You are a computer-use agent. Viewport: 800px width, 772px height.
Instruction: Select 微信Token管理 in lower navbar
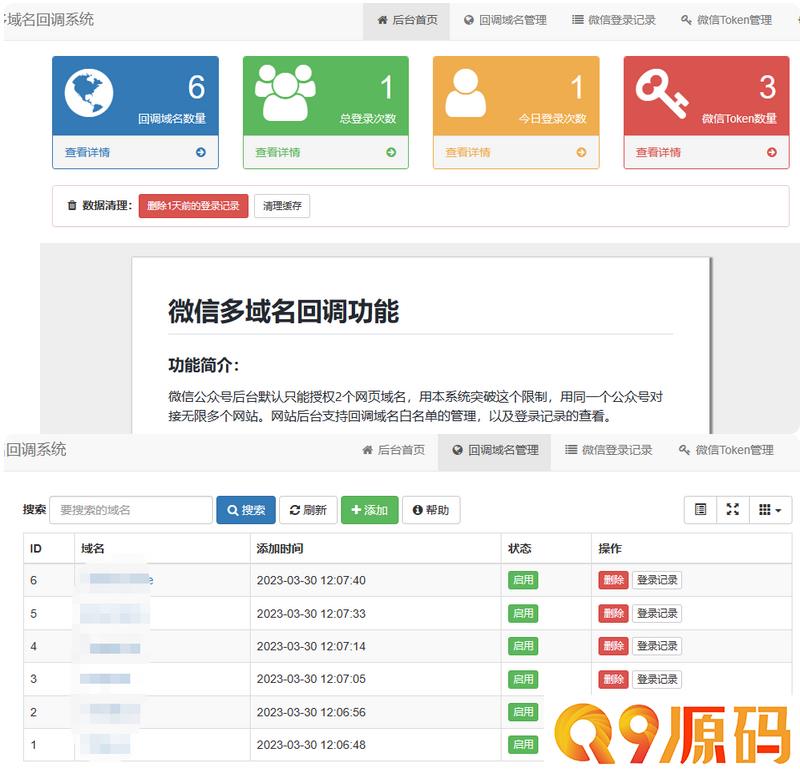coord(726,450)
